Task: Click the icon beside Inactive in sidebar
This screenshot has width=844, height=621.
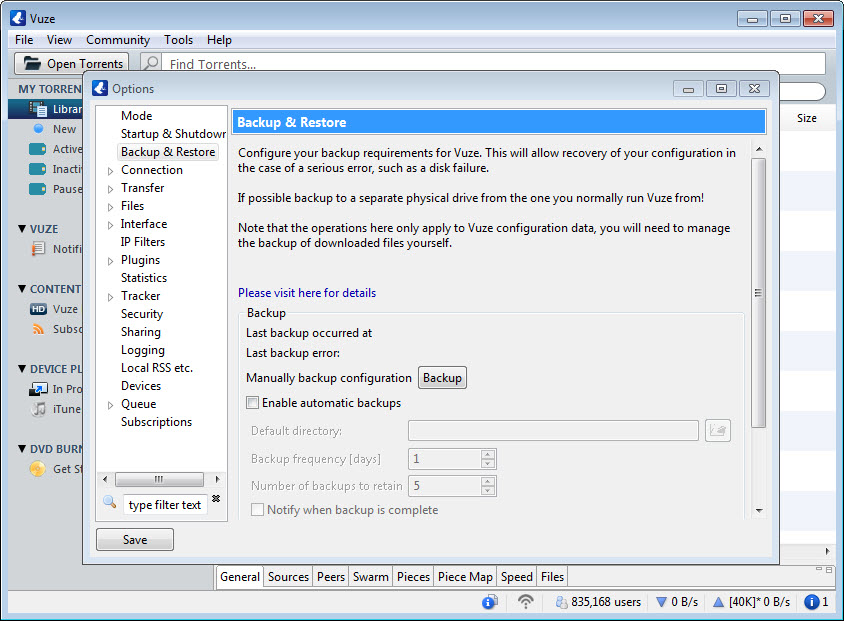Action: (37, 169)
